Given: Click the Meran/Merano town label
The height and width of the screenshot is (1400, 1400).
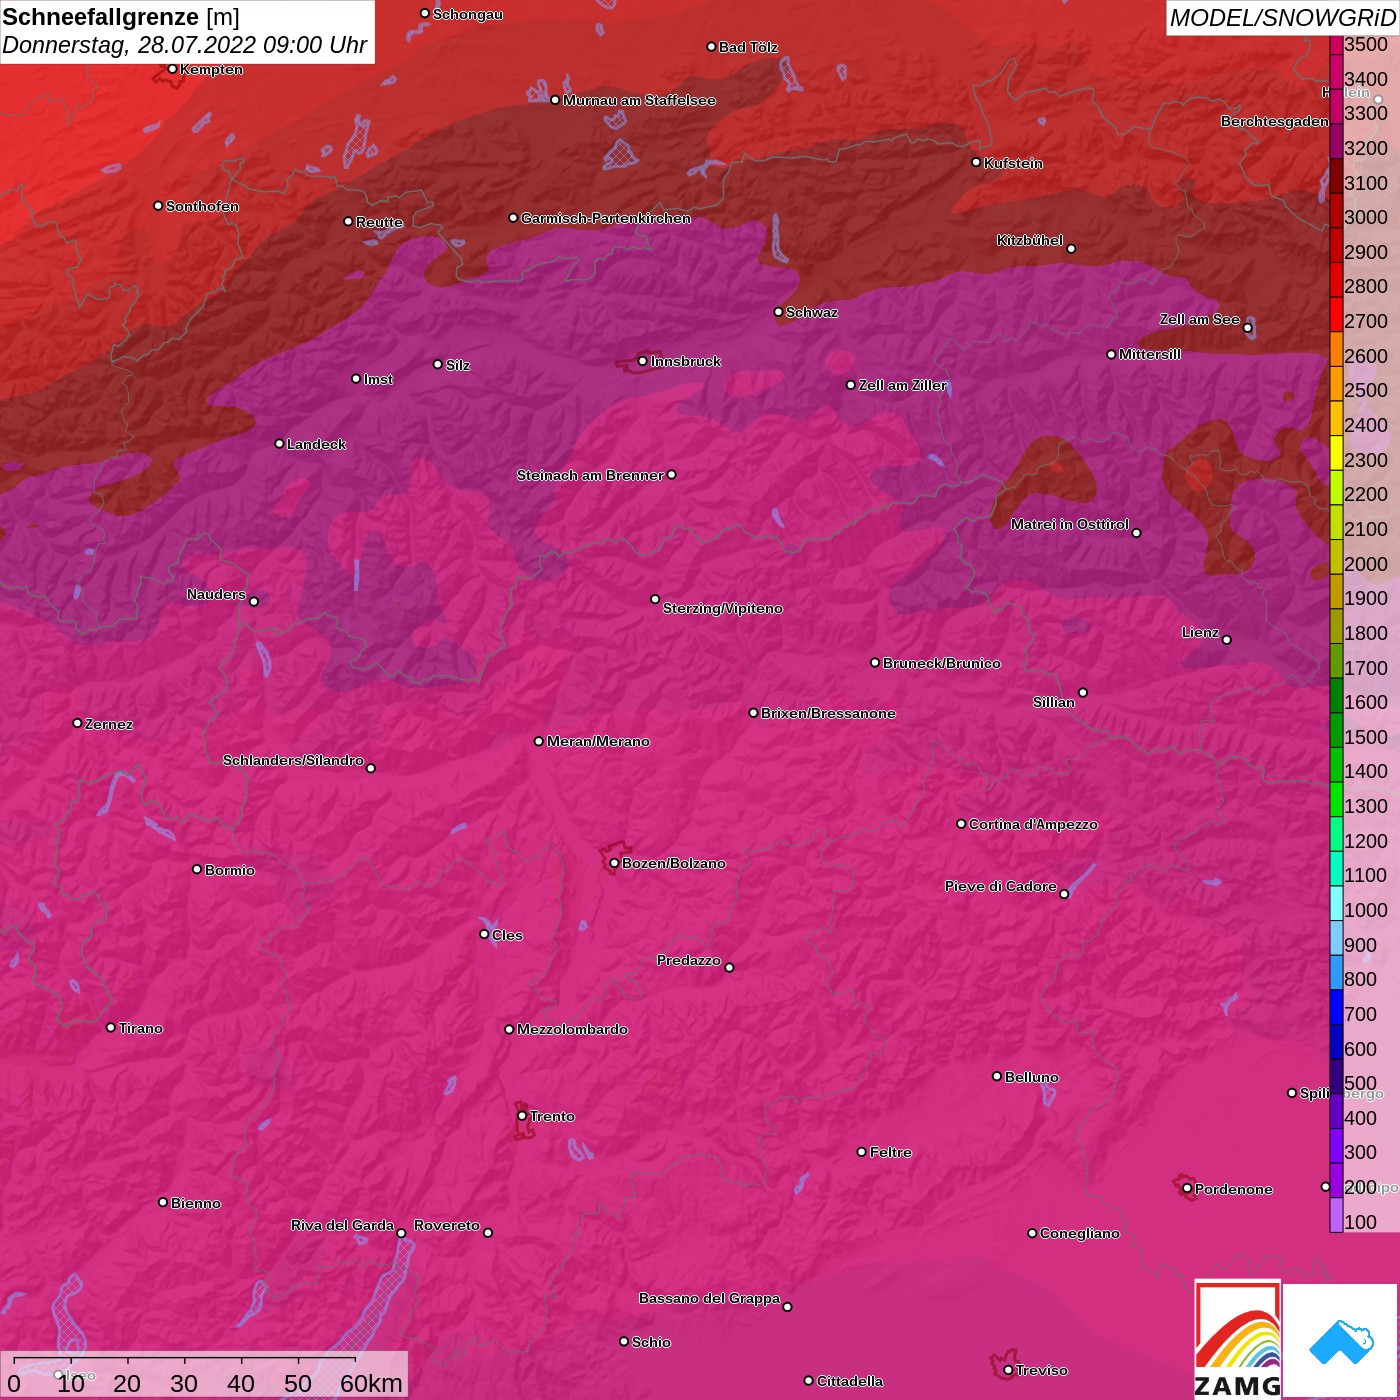Looking at the screenshot, I should point(598,741).
